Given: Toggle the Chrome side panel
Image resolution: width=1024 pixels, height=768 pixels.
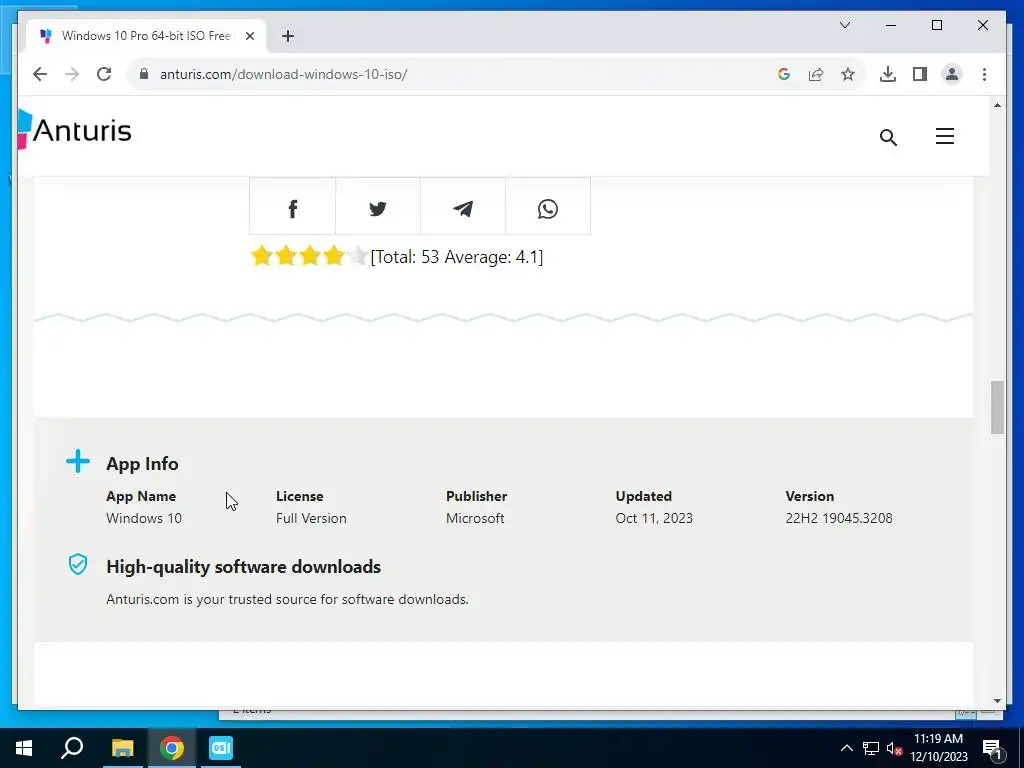Looking at the screenshot, I should pyautogui.click(x=920, y=74).
